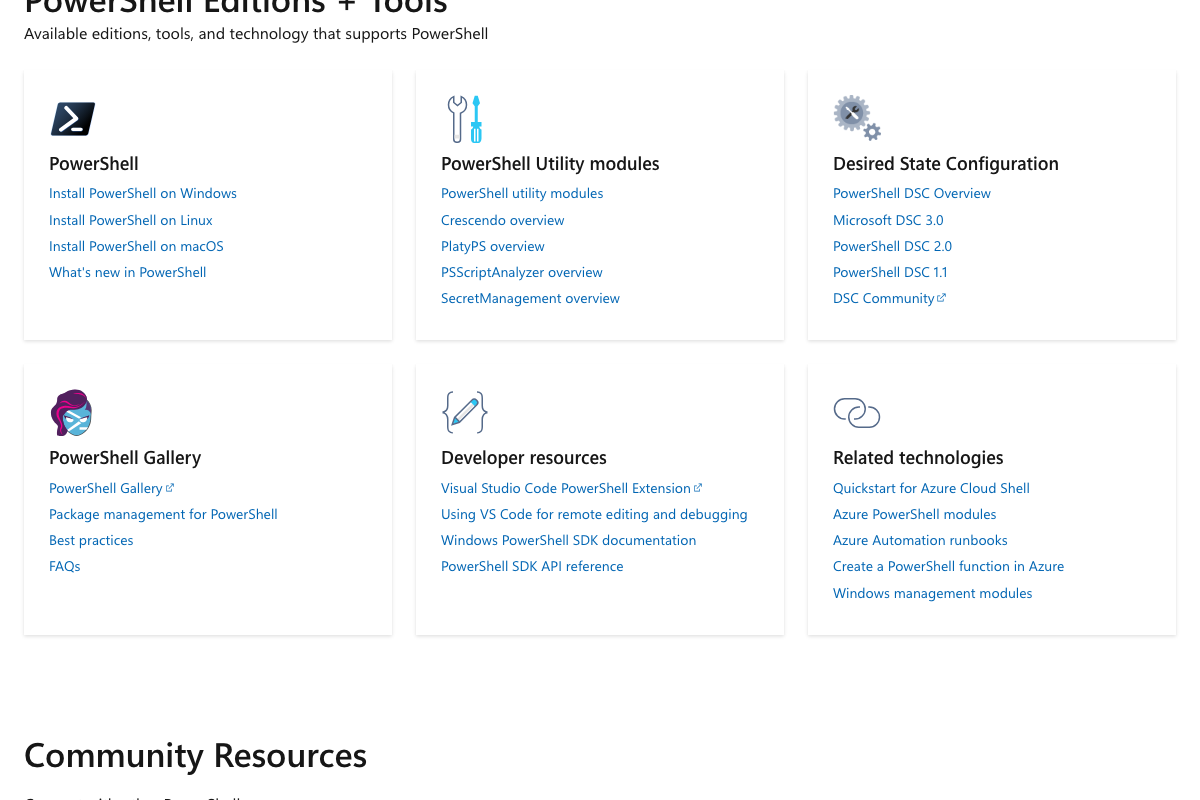This screenshot has height=800, width=1200.
Task: Open Using VS Code for remote editing link
Action: (594, 514)
